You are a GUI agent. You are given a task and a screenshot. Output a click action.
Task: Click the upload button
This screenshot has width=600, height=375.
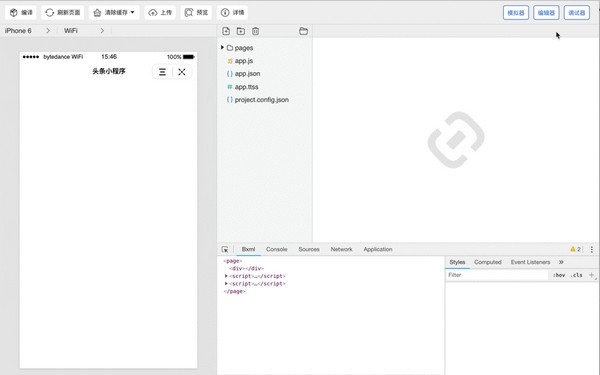[x=160, y=13]
